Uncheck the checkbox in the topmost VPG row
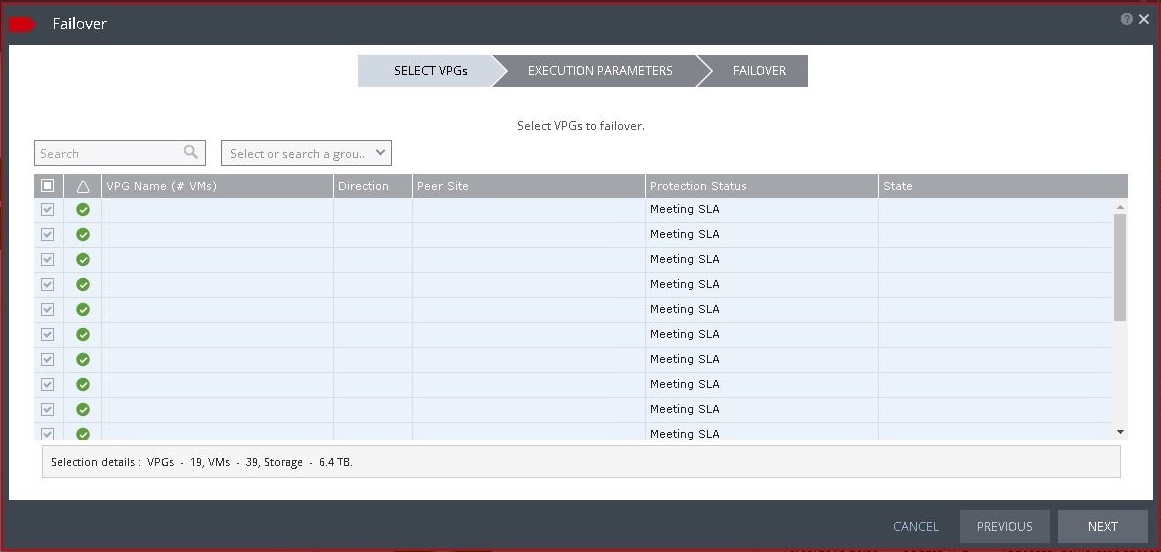The width and height of the screenshot is (1161, 552). 47,210
